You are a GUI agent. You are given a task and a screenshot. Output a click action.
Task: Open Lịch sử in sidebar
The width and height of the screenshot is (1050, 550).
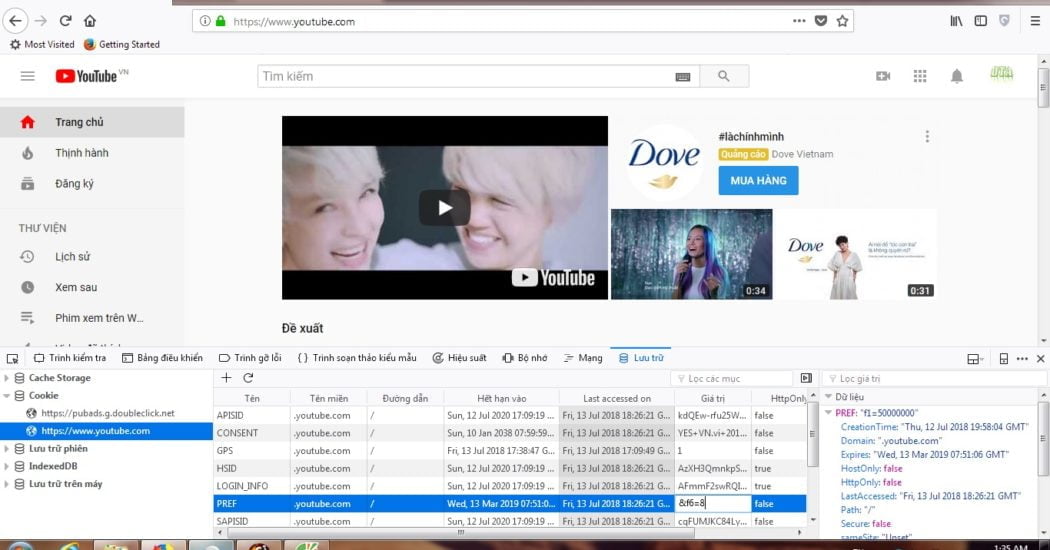click(92, 257)
